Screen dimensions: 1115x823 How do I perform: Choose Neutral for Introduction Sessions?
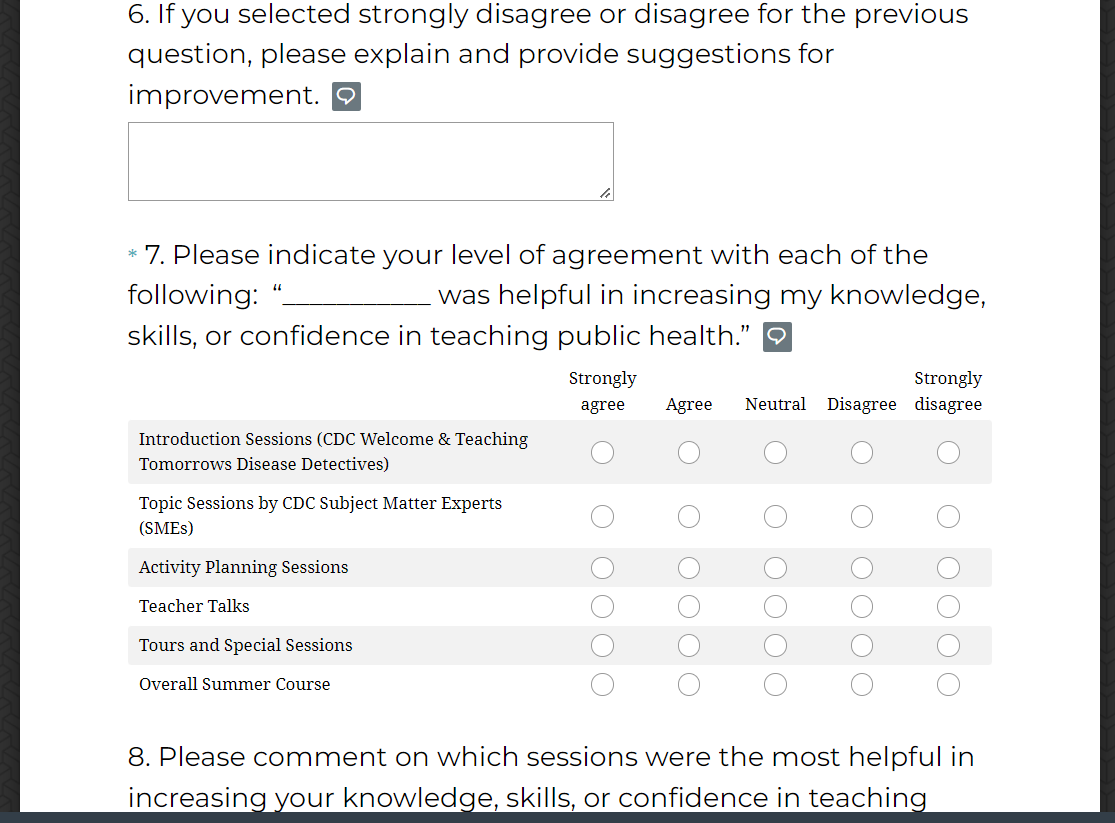(x=775, y=453)
